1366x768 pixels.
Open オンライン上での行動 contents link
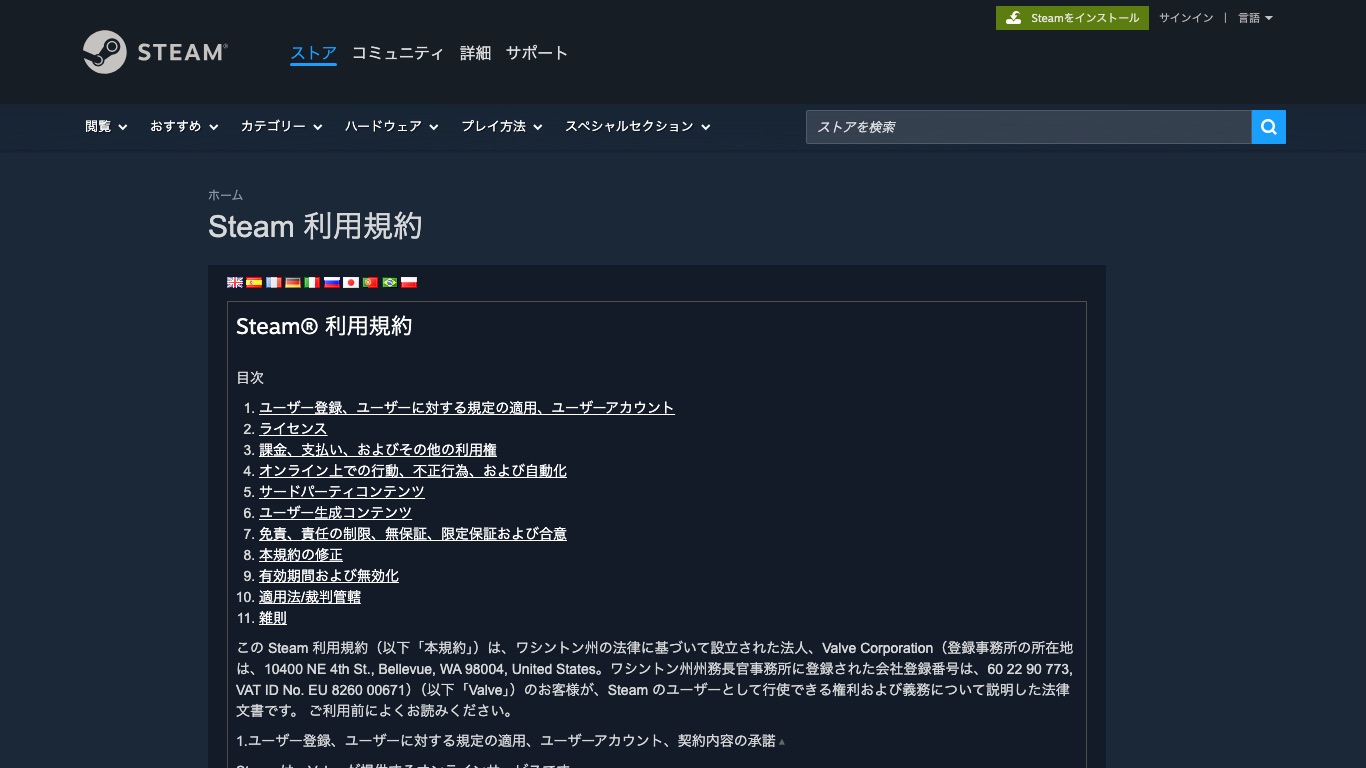413,471
